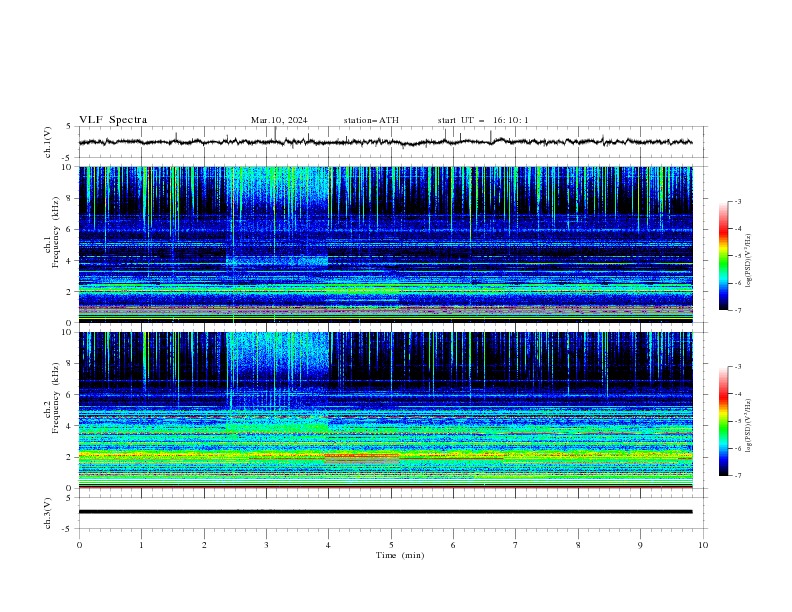Click the "Time (min)" axis title
This screenshot has width=792, height=612.
[x=400, y=555]
